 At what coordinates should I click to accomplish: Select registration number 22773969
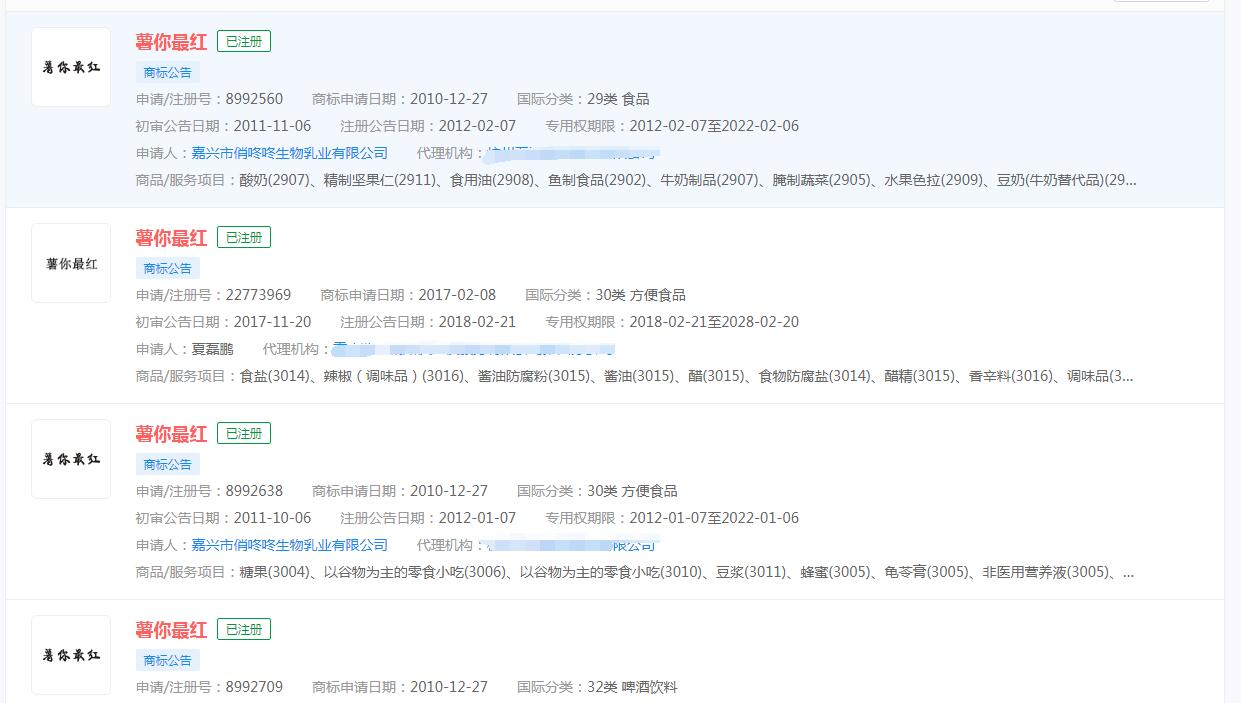(x=258, y=295)
